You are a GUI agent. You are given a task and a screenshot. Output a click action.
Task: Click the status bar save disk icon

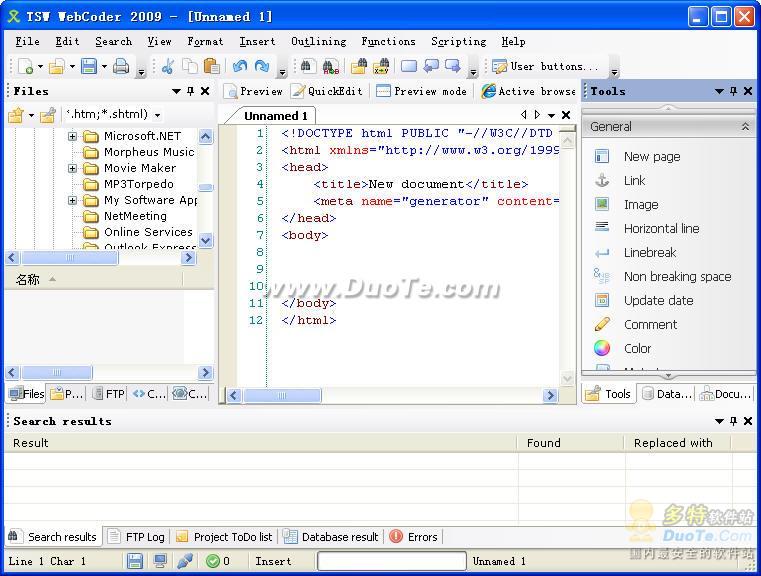point(135,561)
